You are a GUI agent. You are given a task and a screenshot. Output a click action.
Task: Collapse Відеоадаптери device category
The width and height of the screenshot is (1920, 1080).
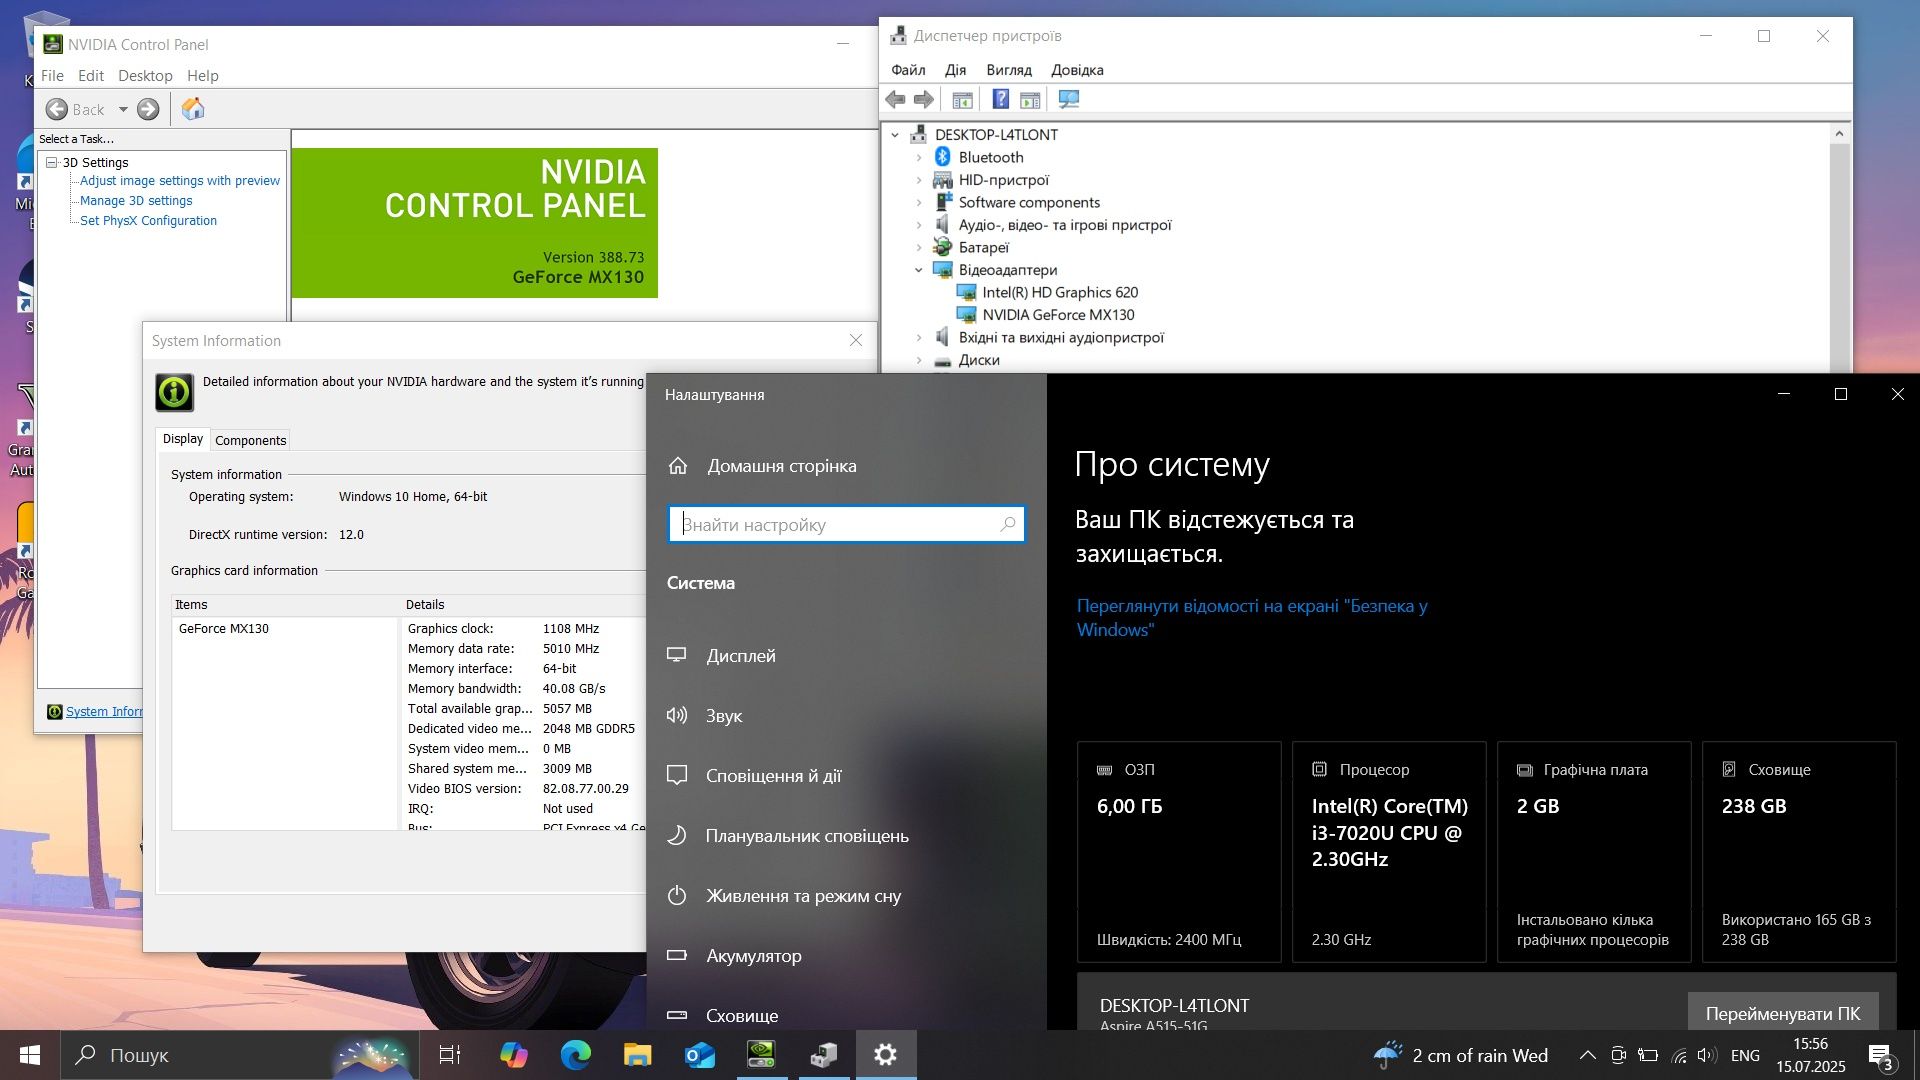(x=919, y=270)
